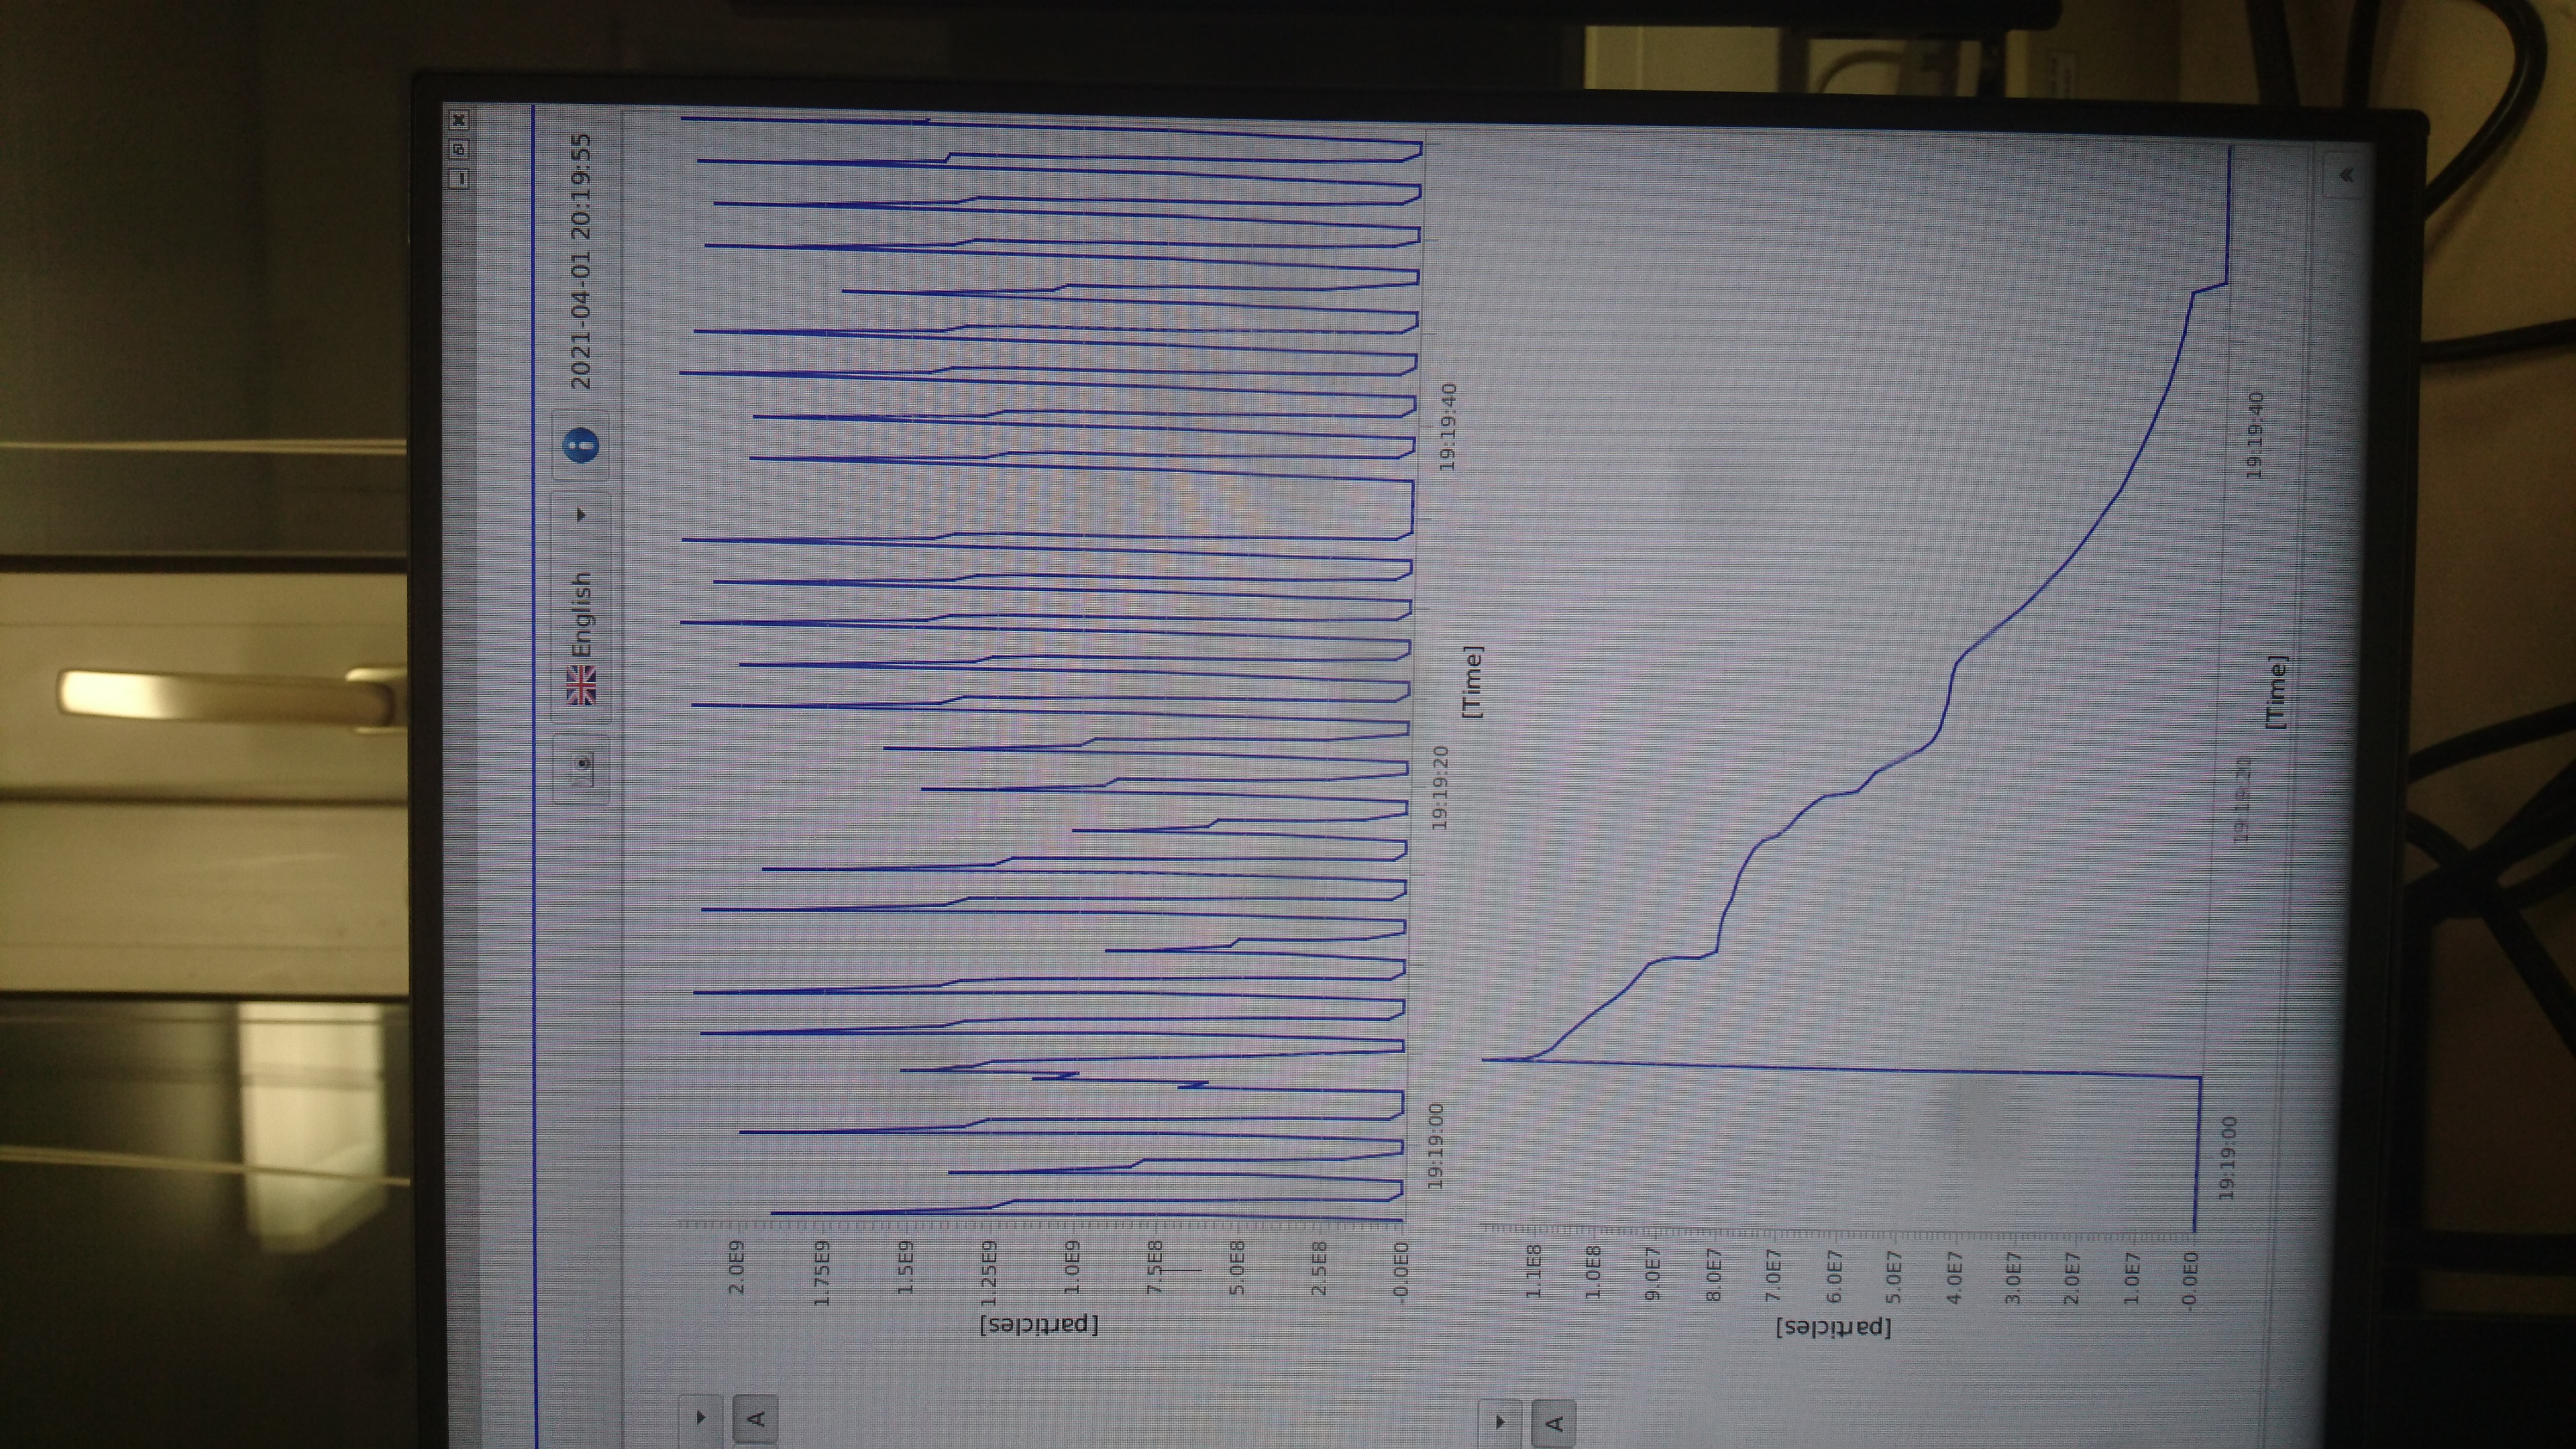Click the 7.0E7 axis label
The width and height of the screenshot is (2576, 1449).
click(1773, 1275)
